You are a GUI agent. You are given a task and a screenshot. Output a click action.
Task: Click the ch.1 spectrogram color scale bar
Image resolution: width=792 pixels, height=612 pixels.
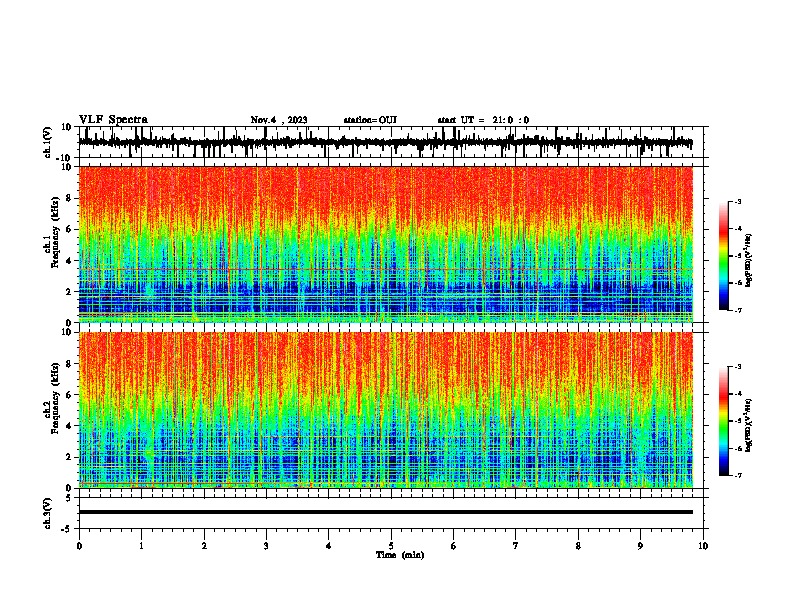pos(724,256)
